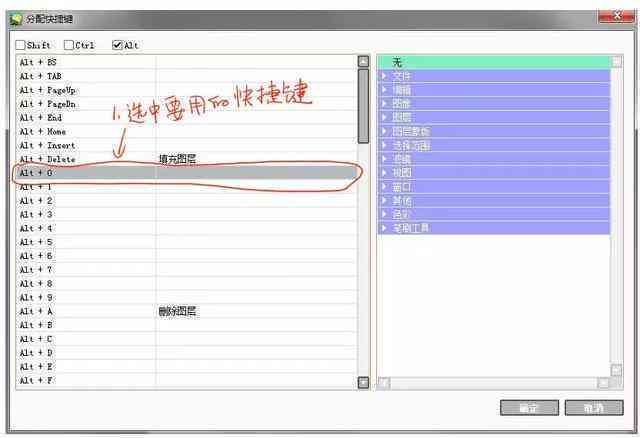The image size is (640, 438).
Task: Select the Alt + PageUp shortcut row
Action: click(x=187, y=90)
